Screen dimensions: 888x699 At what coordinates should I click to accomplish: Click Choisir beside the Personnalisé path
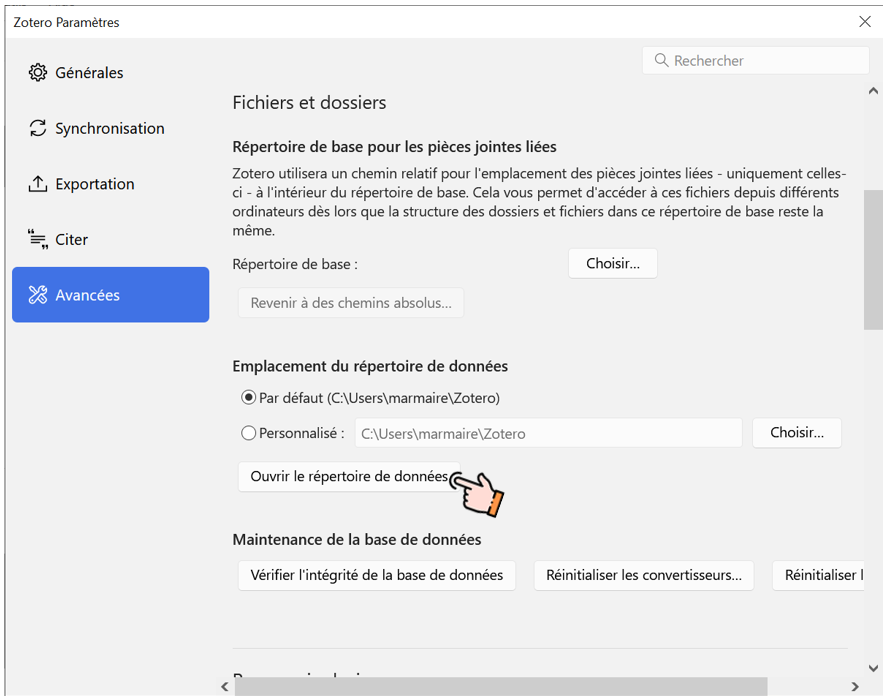tap(797, 433)
